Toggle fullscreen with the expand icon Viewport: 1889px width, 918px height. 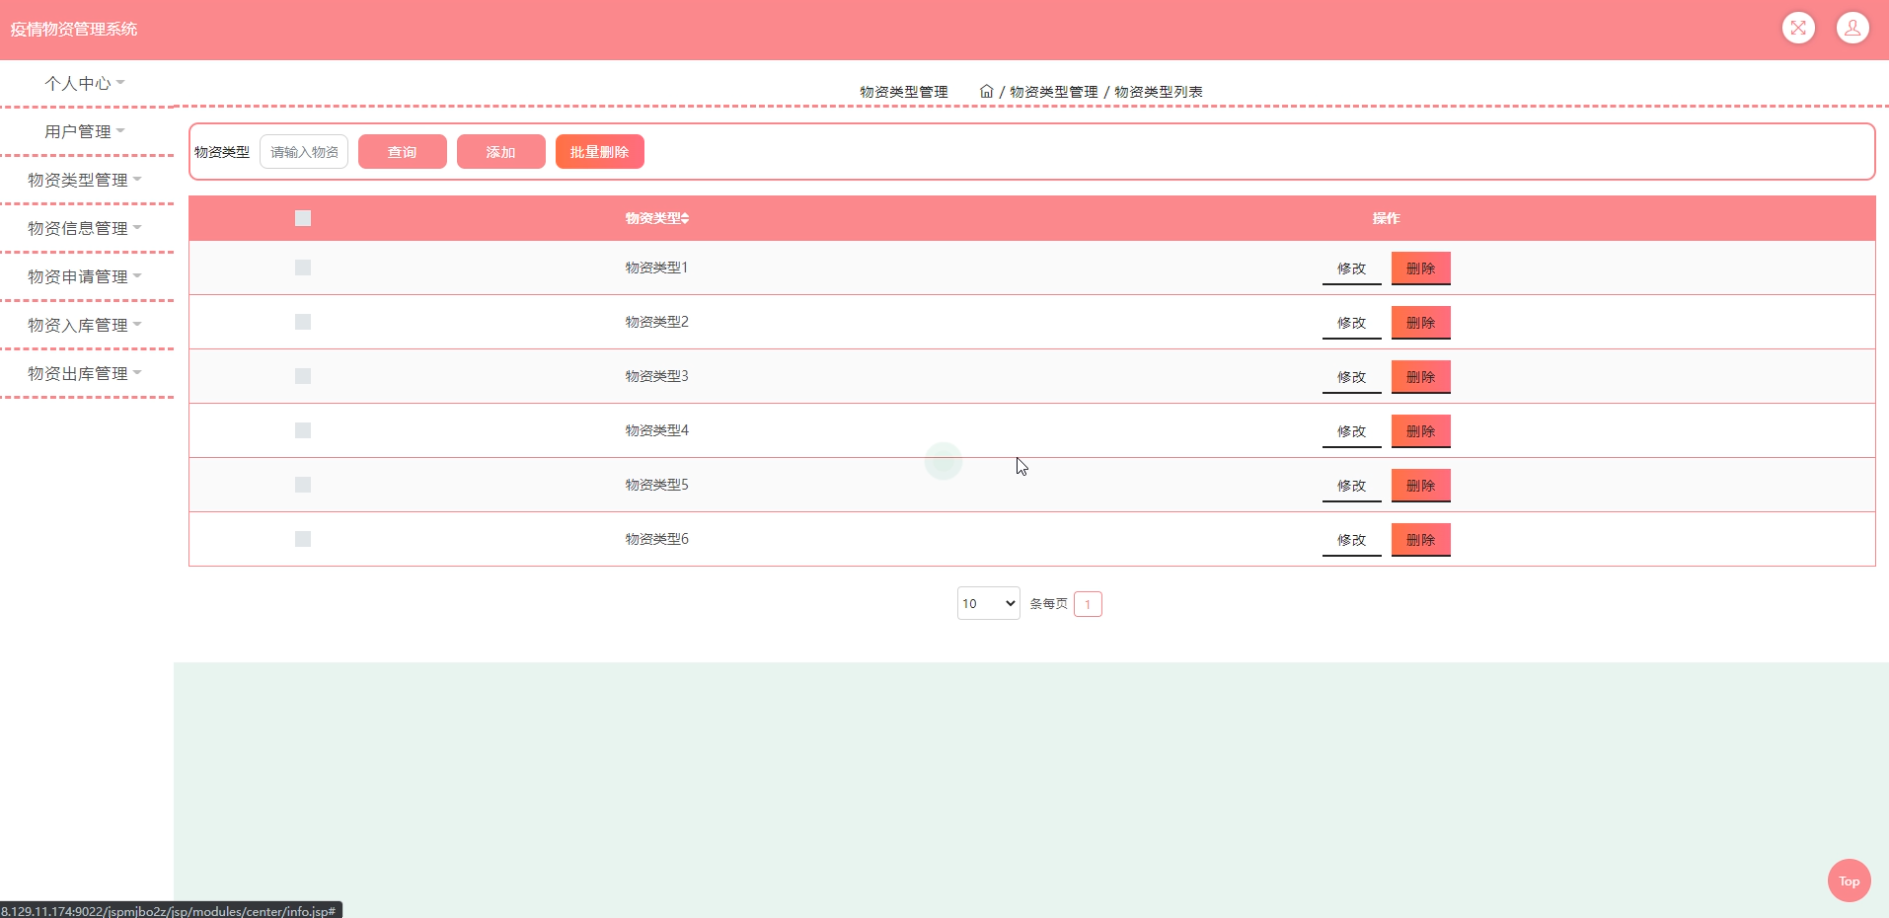1798,28
